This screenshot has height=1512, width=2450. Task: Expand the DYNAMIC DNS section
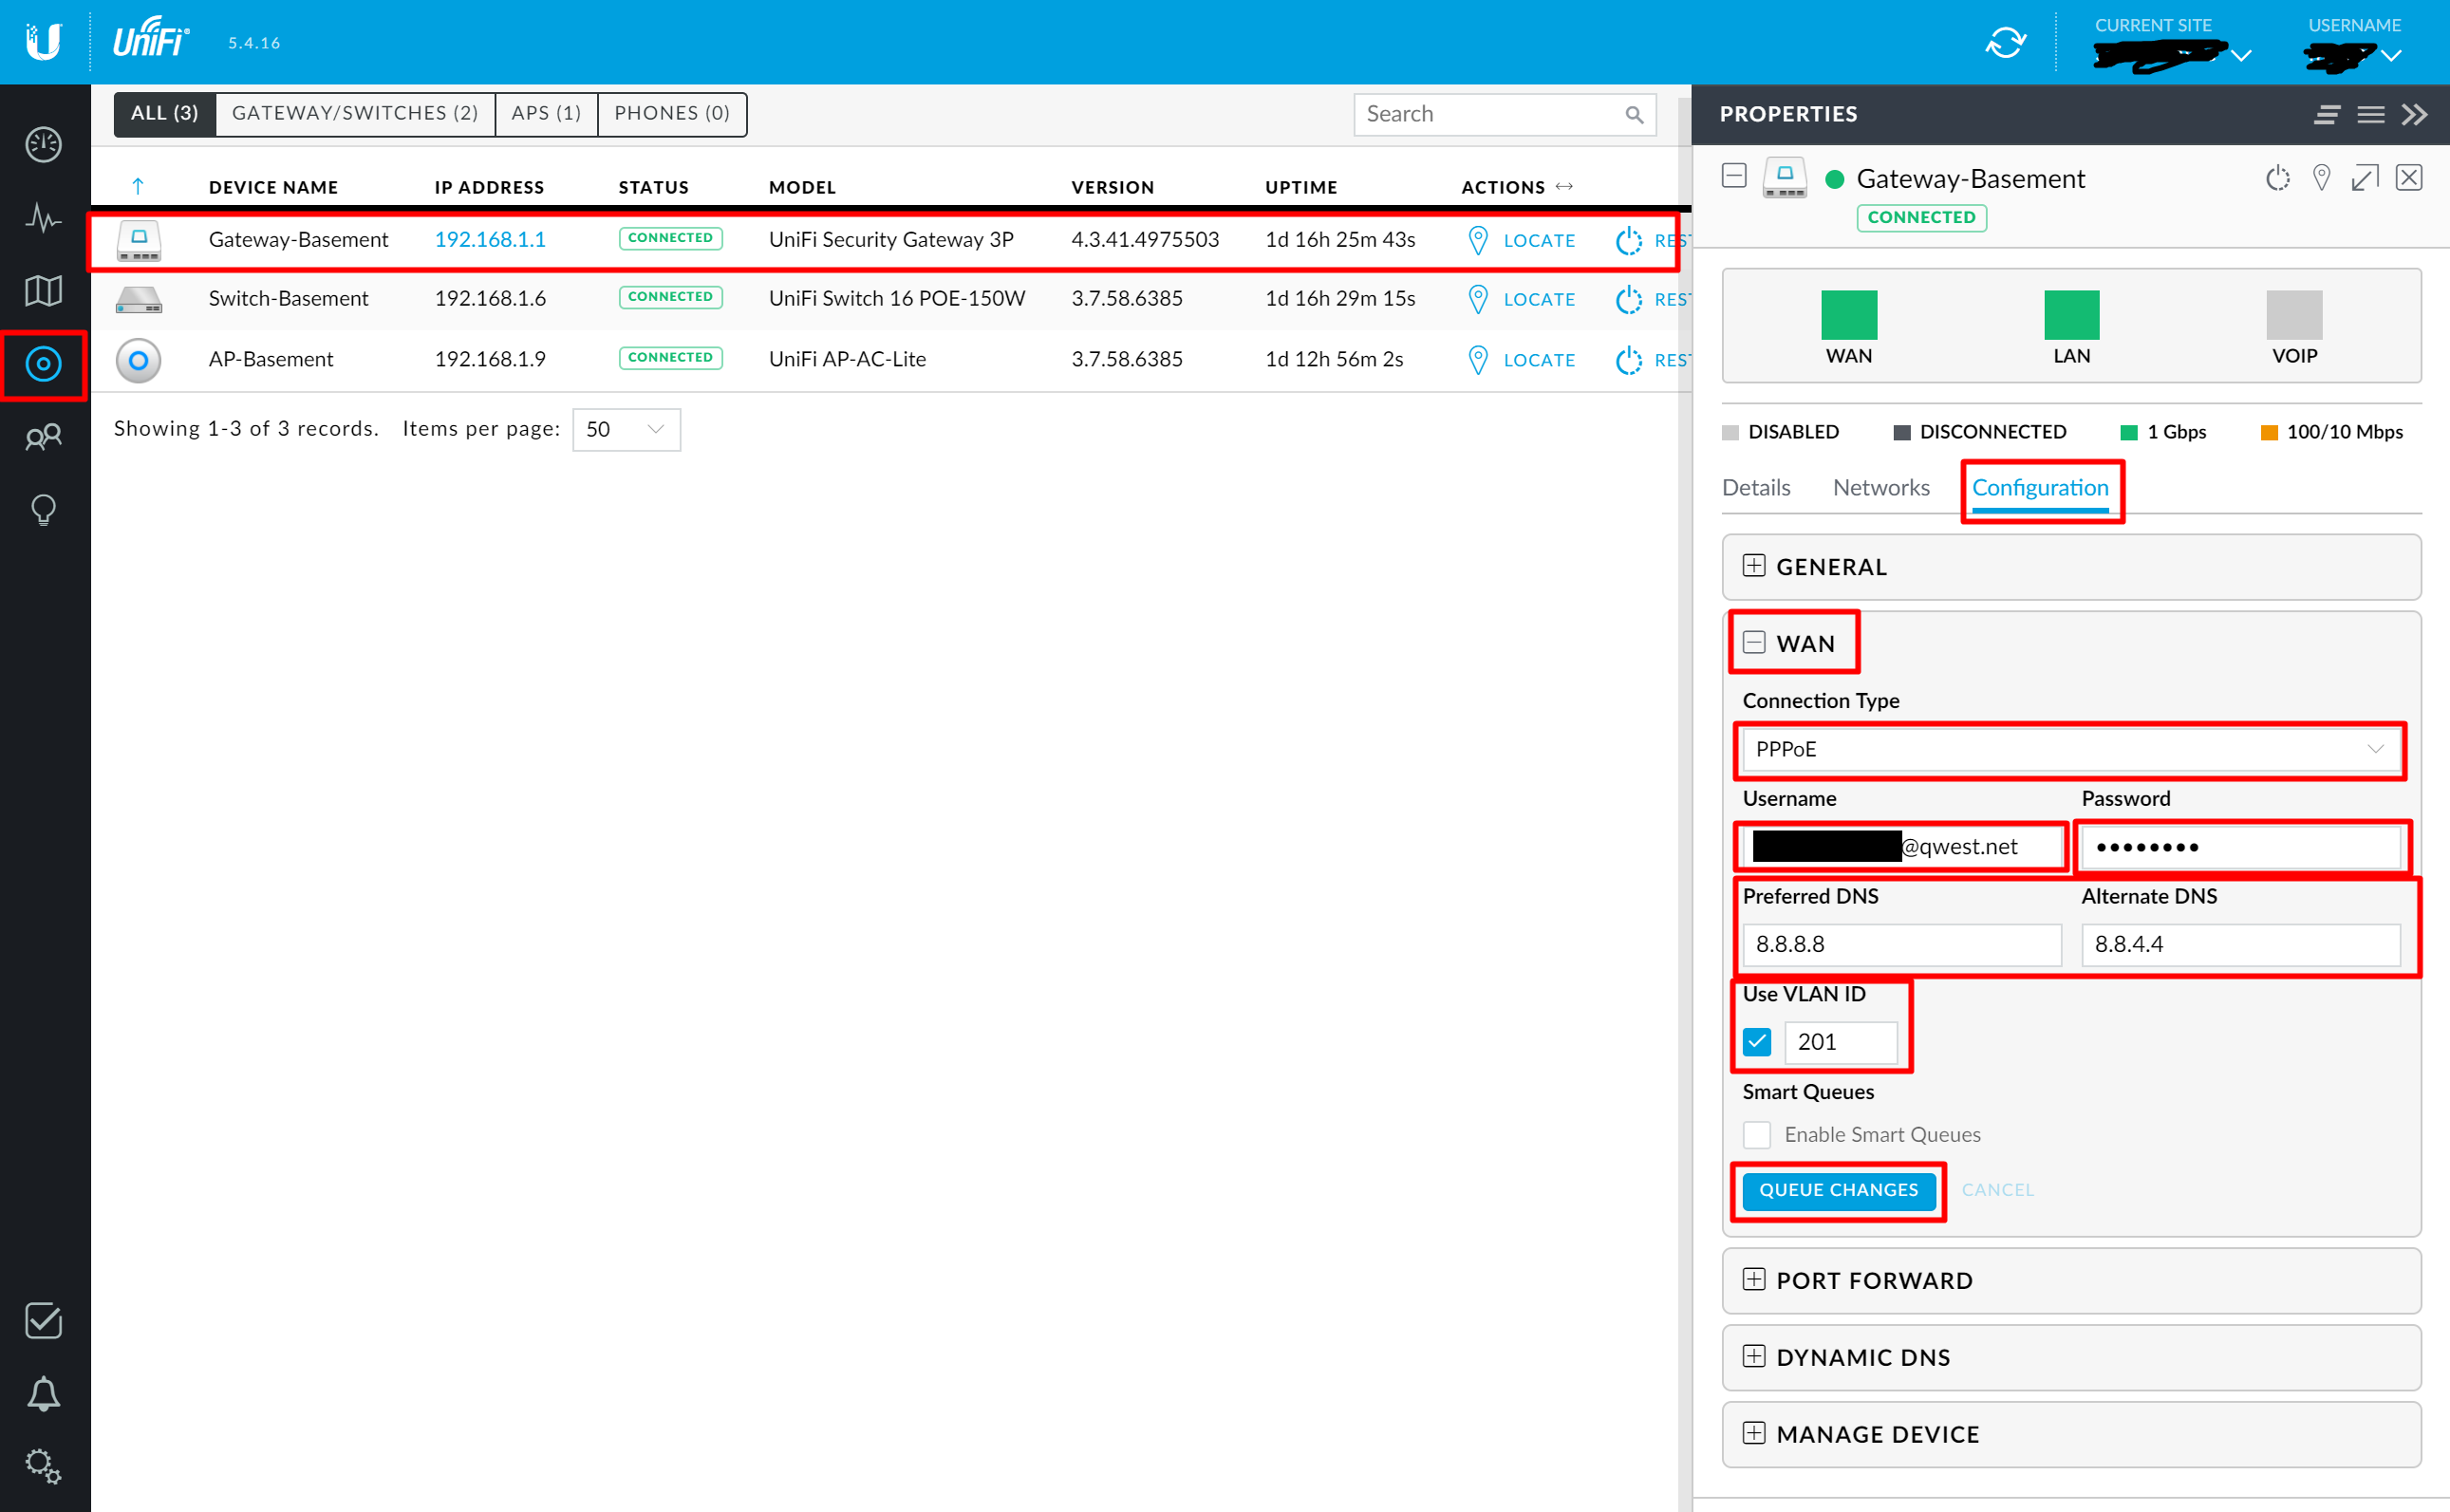point(1754,1356)
